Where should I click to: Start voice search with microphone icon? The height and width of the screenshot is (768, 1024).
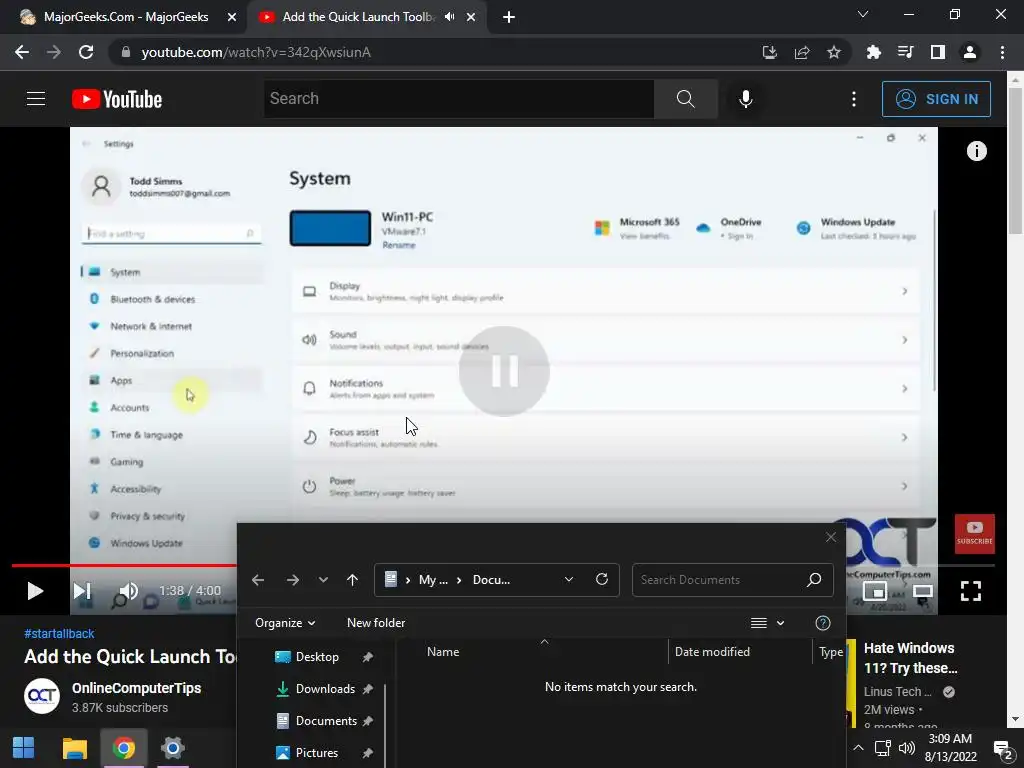[x=745, y=99]
